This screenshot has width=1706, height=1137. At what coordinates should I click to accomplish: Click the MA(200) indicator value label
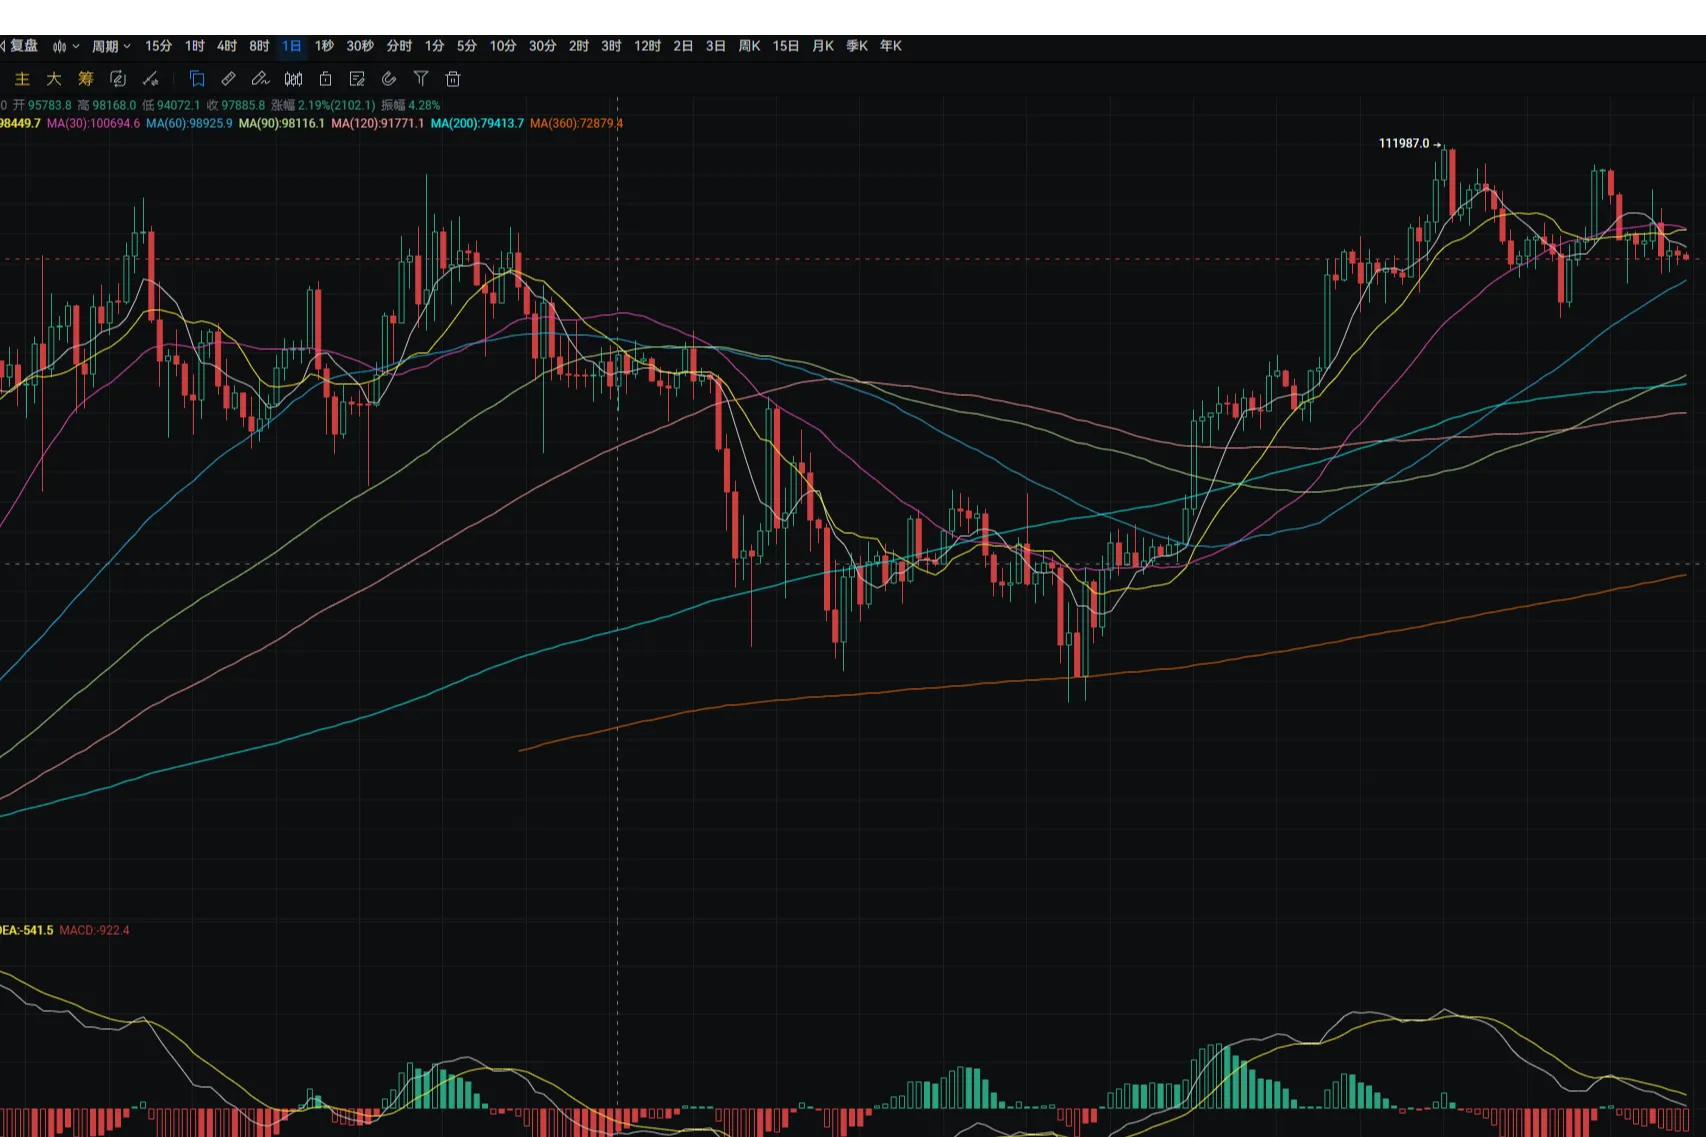coord(477,124)
